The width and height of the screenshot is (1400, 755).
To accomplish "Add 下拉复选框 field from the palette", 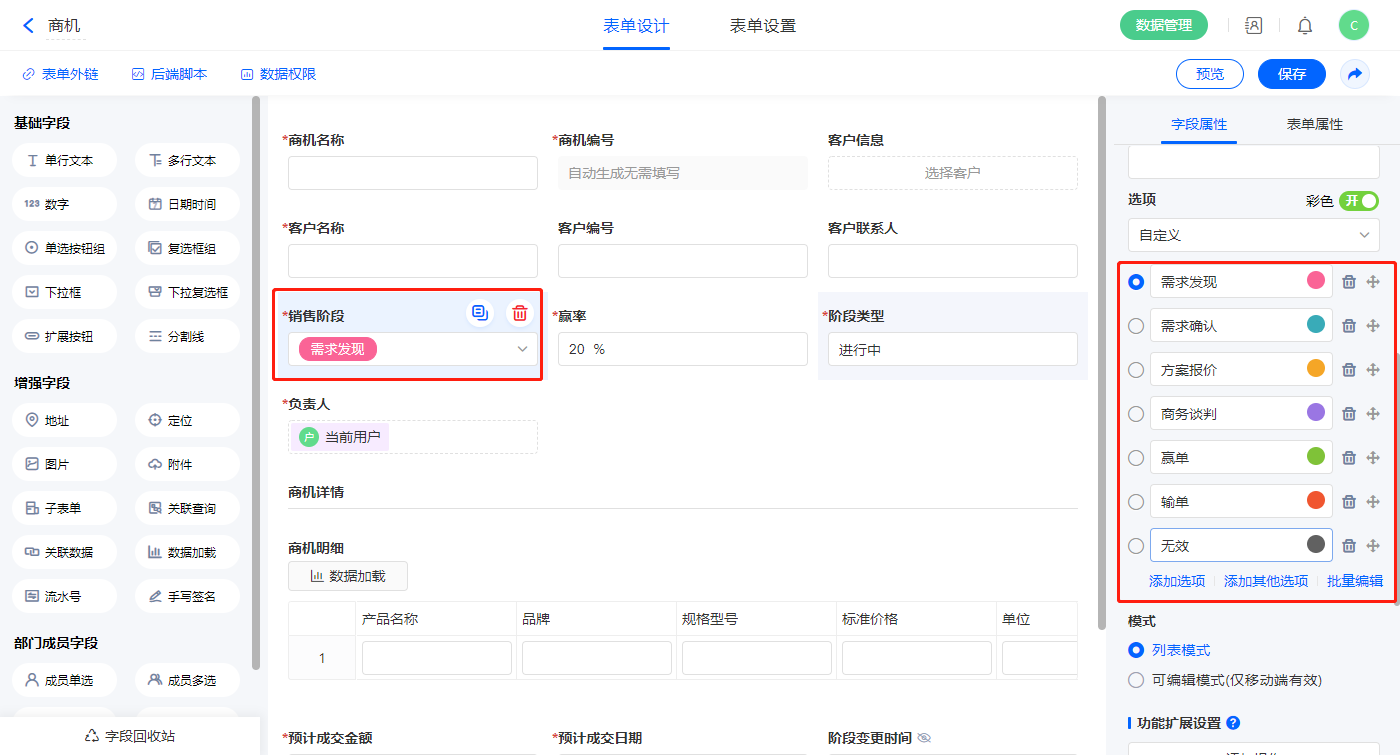I will click(x=187, y=292).
